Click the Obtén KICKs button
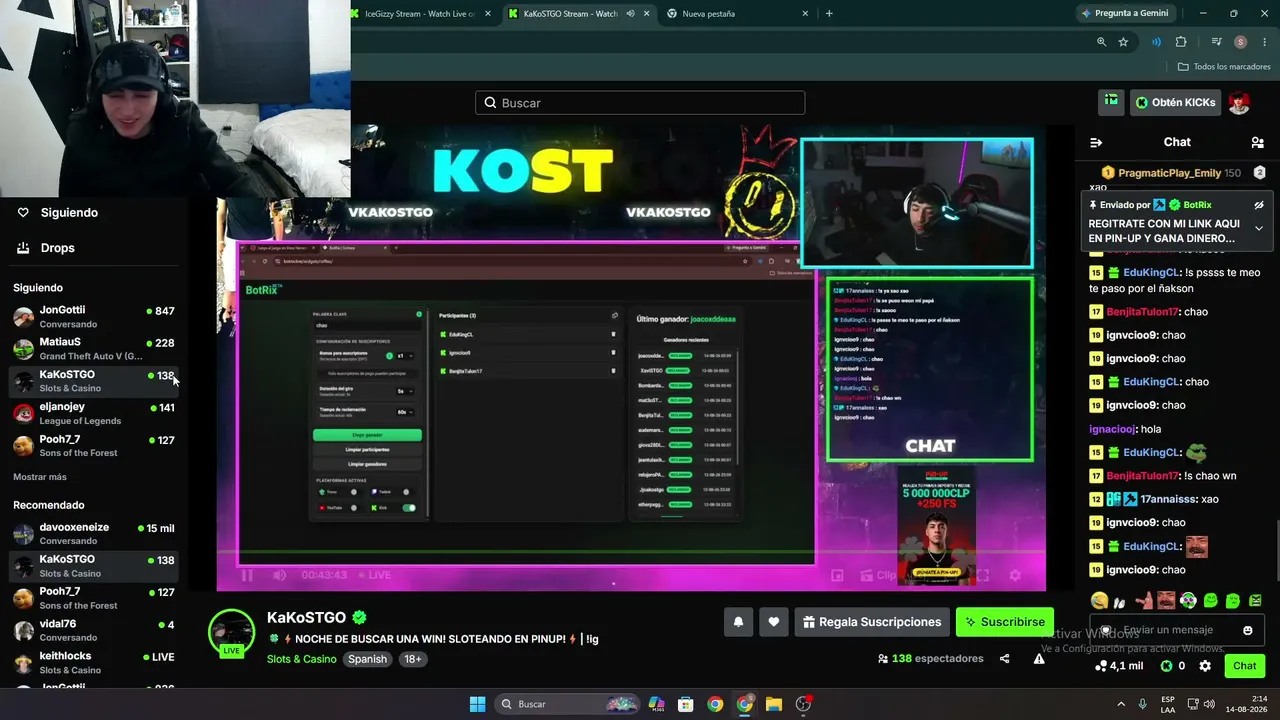Screen dimensions: 1280x720 pyautogui.click(x=1175, y=102)
